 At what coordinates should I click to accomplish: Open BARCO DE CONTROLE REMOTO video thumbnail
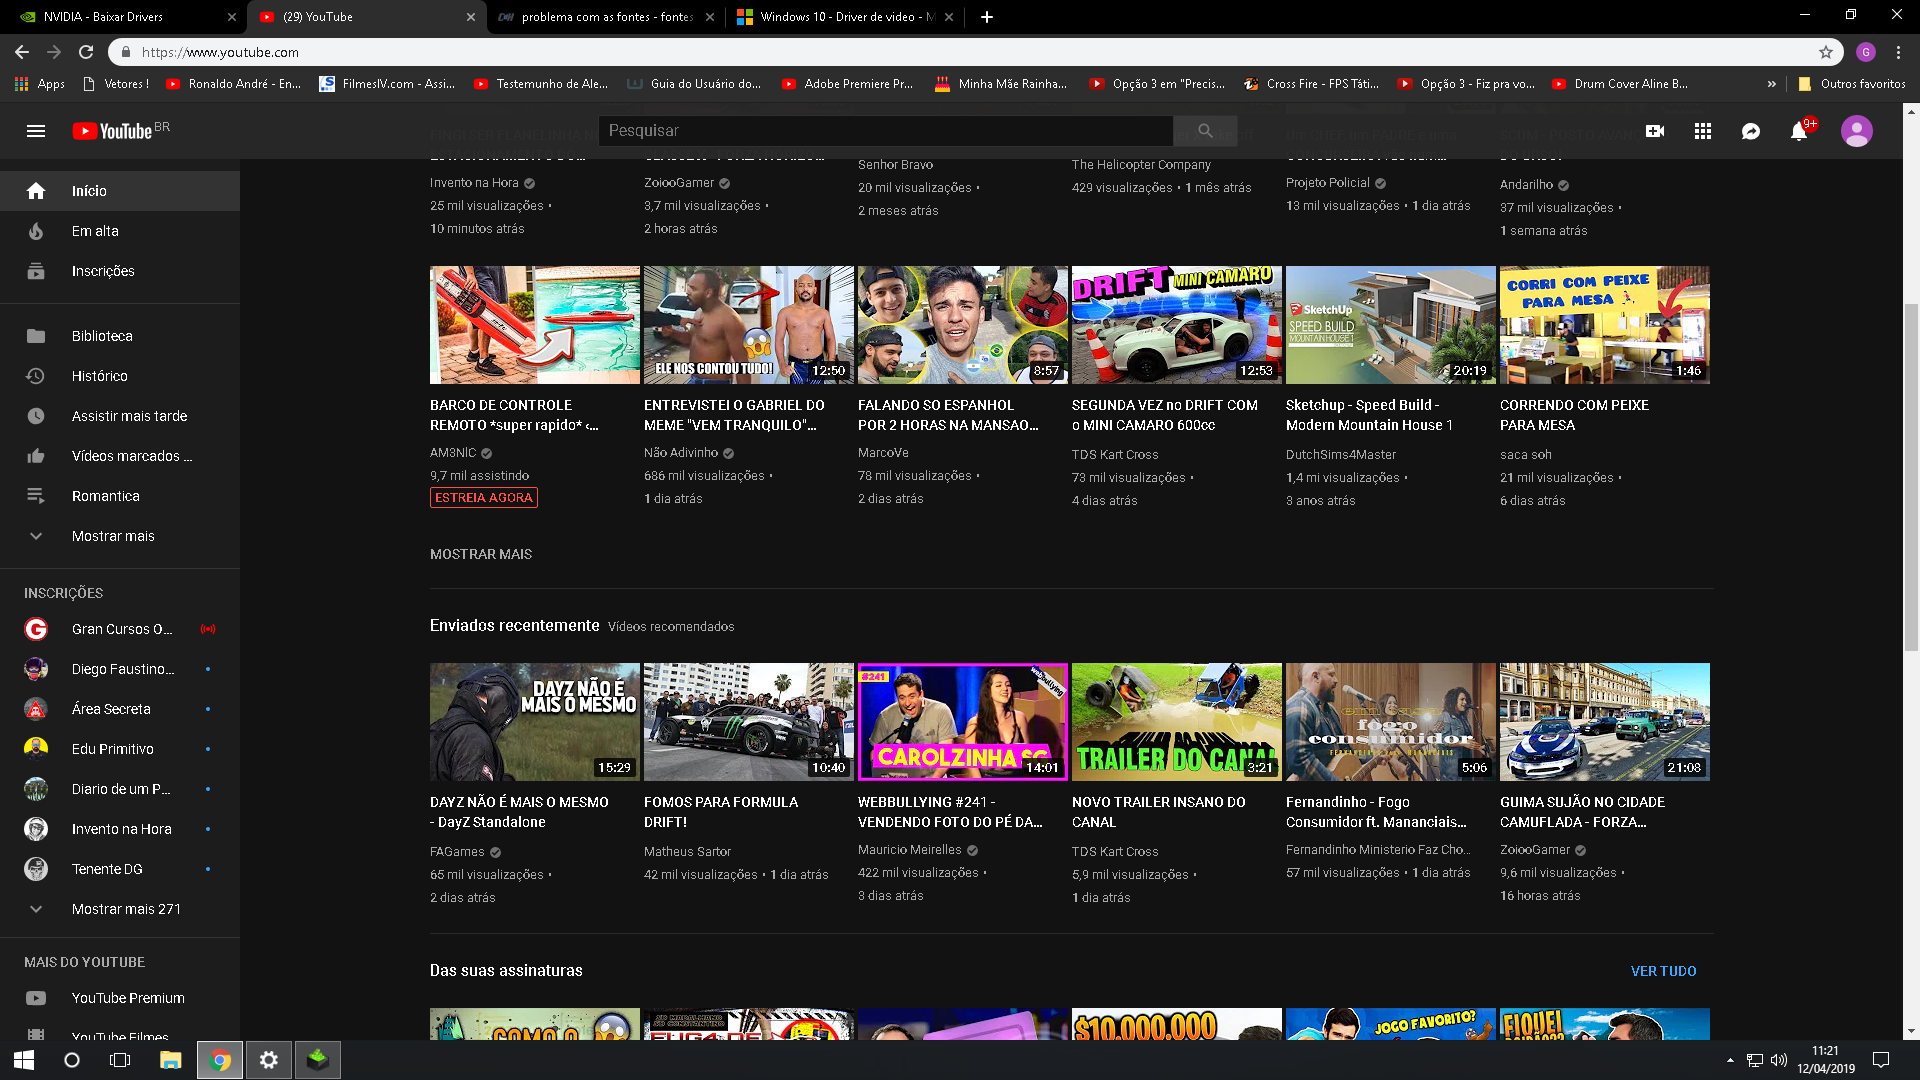[535, 325]
